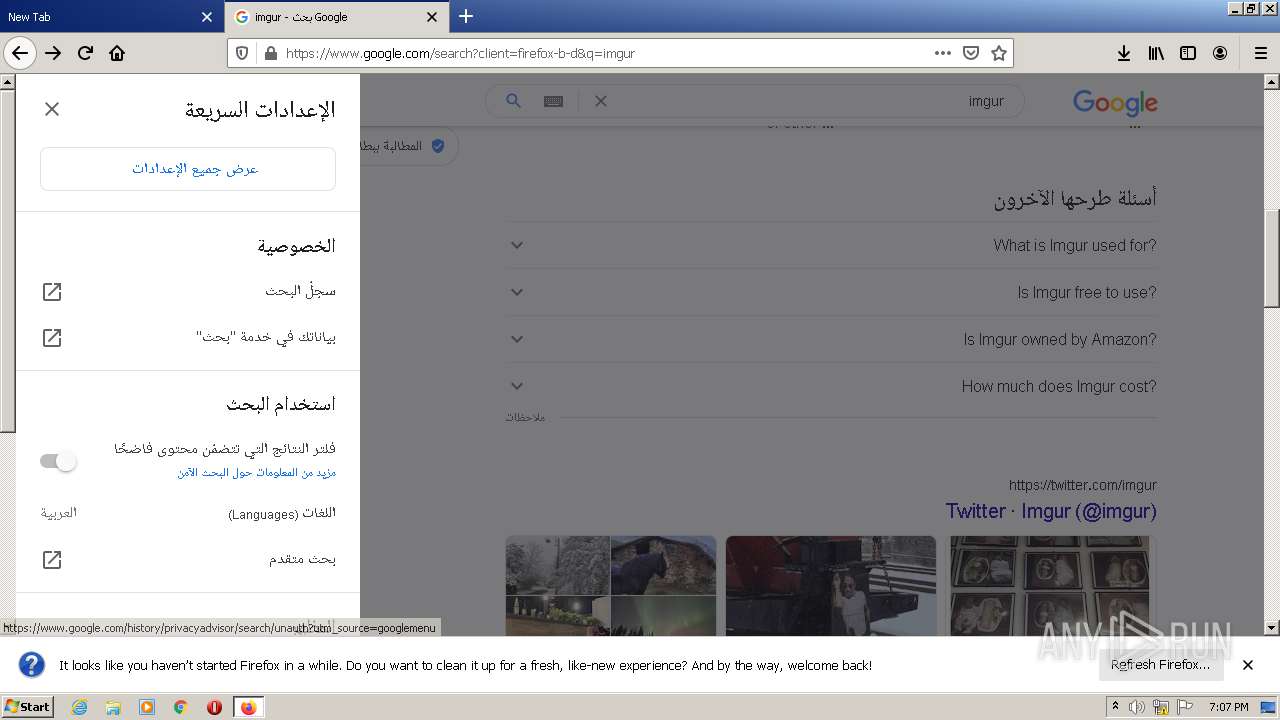Reload the current page
Image resolution: width=1280 pixels, height=720 pixels.
tap(85, 53)
